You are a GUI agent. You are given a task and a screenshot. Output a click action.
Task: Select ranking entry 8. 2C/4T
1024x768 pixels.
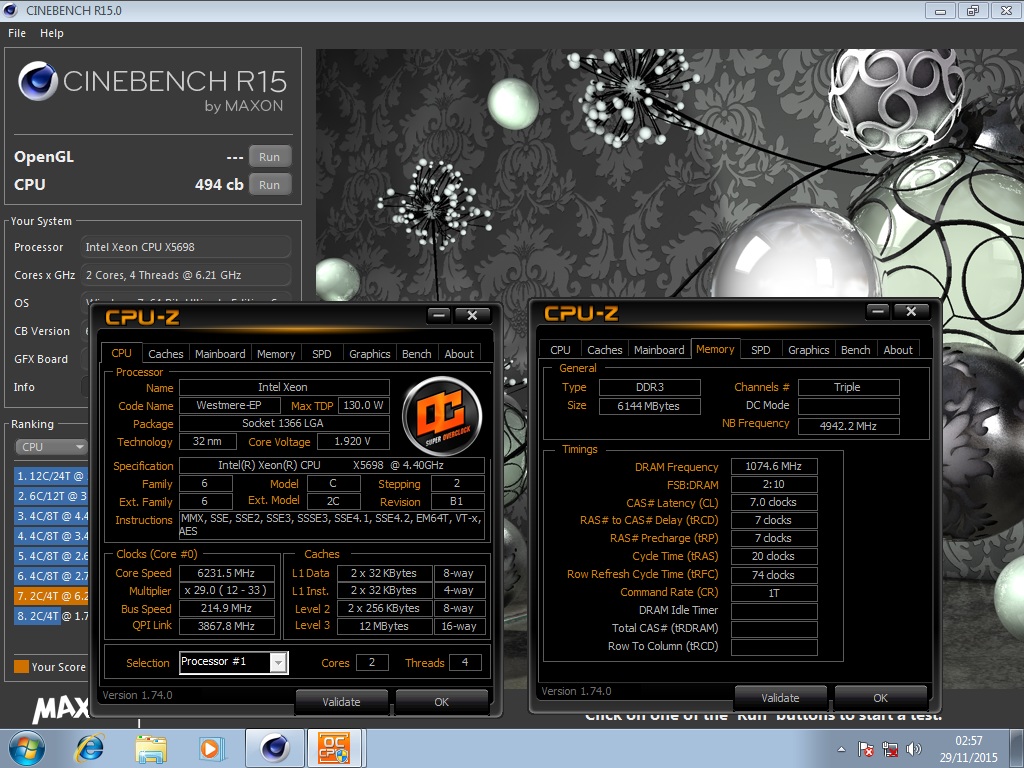click(x=51, y=616)
